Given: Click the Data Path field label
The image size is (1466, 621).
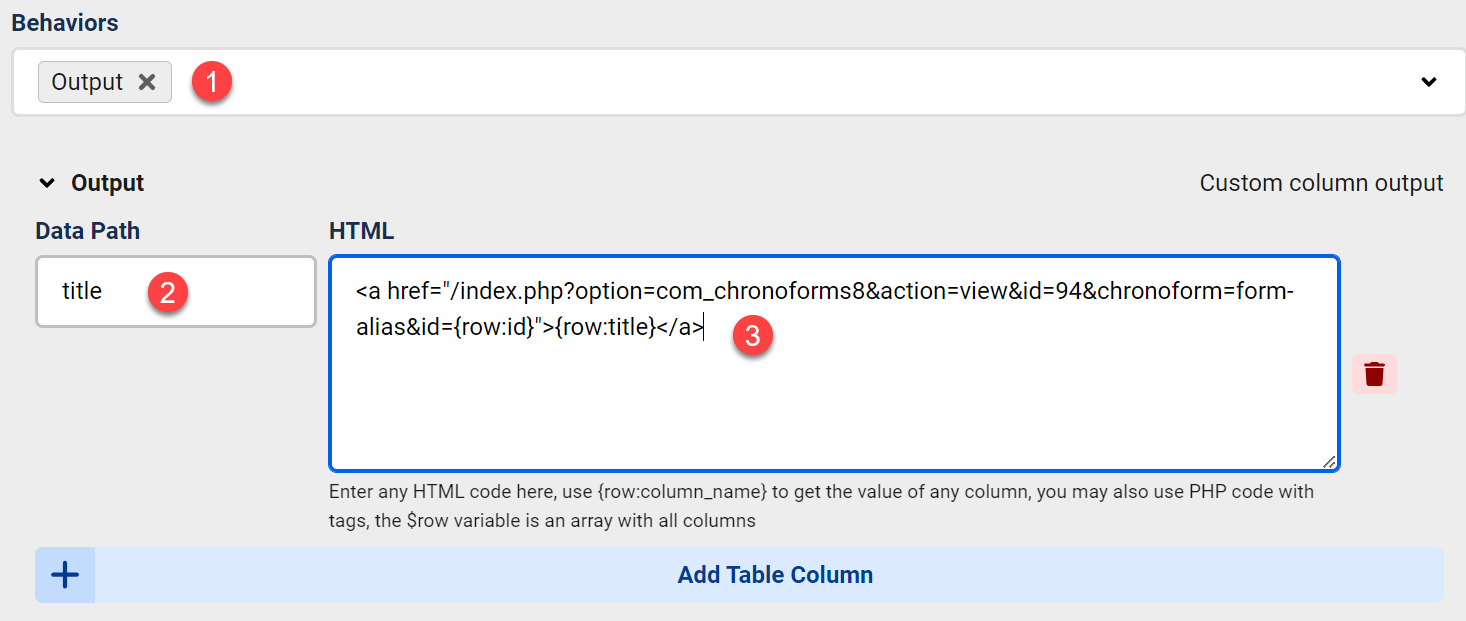Looking at the screenshot, I should (88, 231).
